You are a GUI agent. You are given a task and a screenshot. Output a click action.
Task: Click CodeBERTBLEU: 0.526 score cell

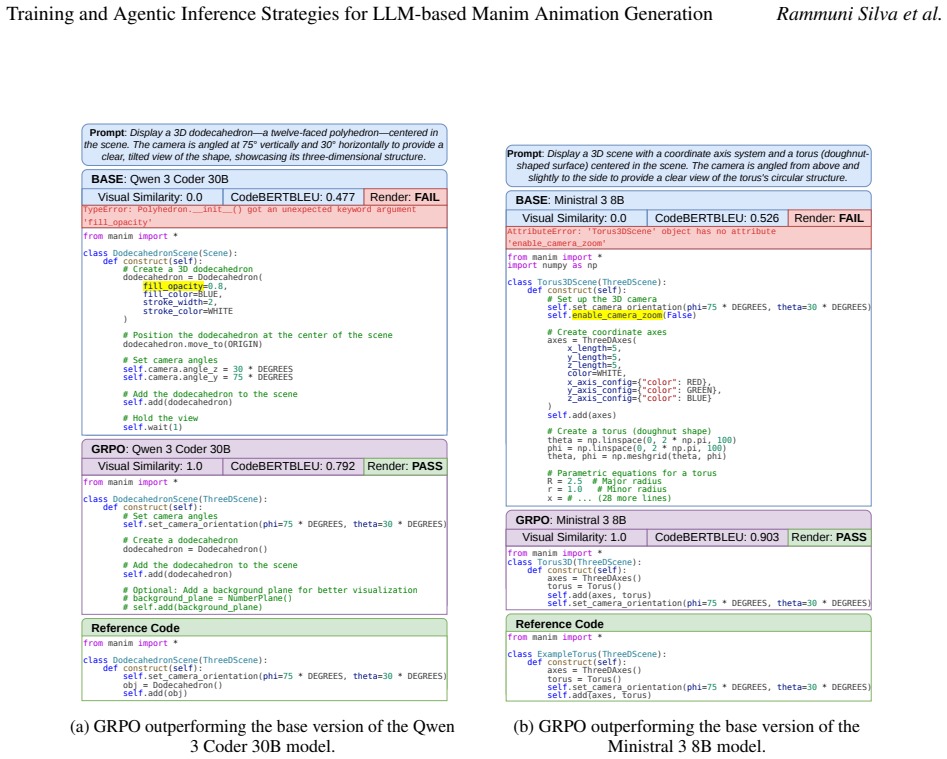(x=717, y=218)
